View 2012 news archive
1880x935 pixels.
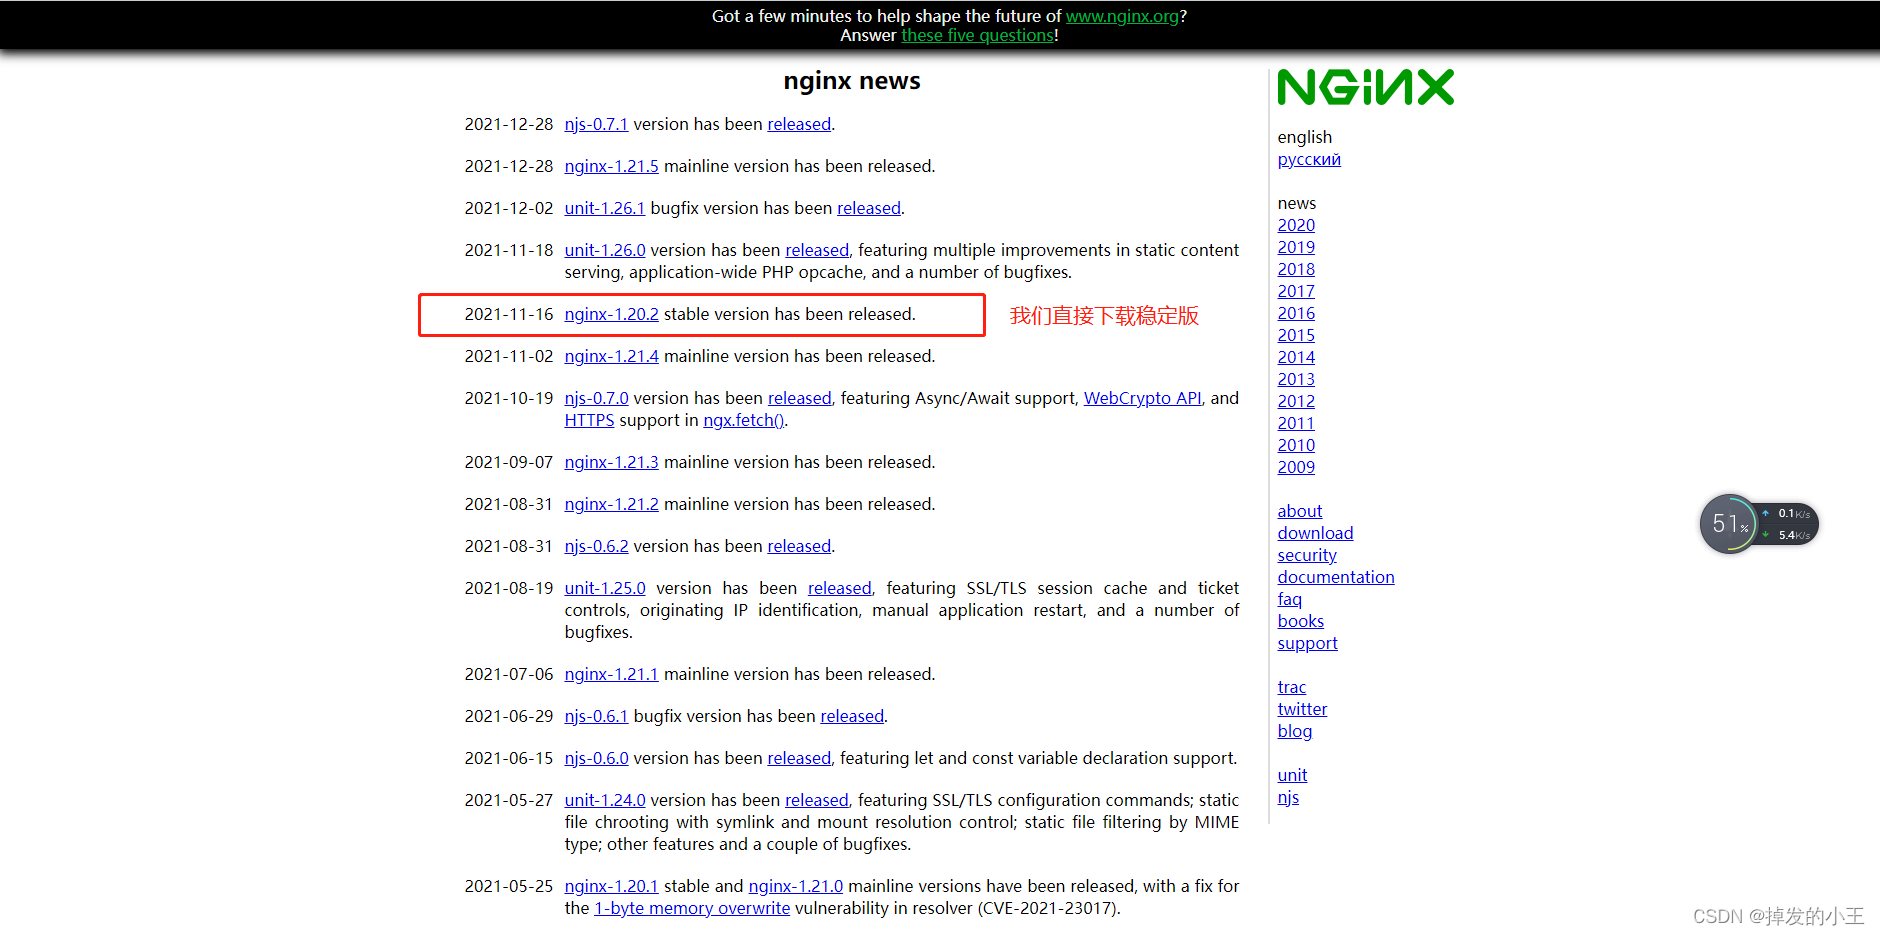click(1296, 401)
